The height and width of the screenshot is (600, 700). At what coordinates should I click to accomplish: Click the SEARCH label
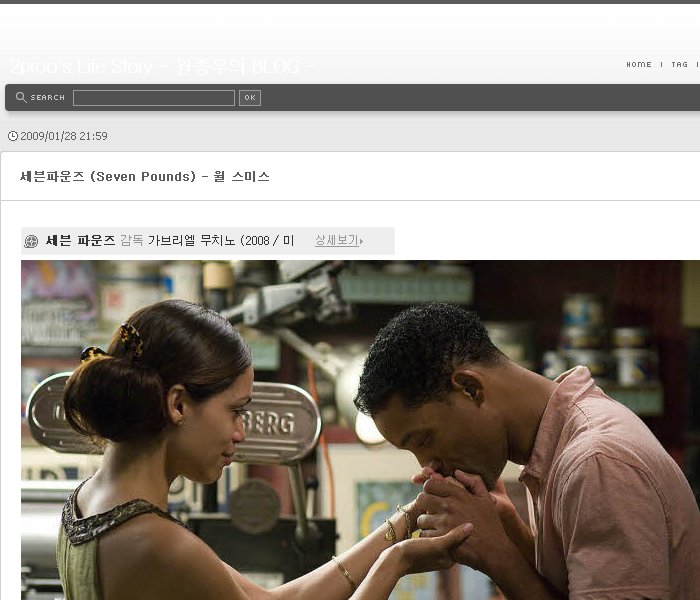pos(47,97)
